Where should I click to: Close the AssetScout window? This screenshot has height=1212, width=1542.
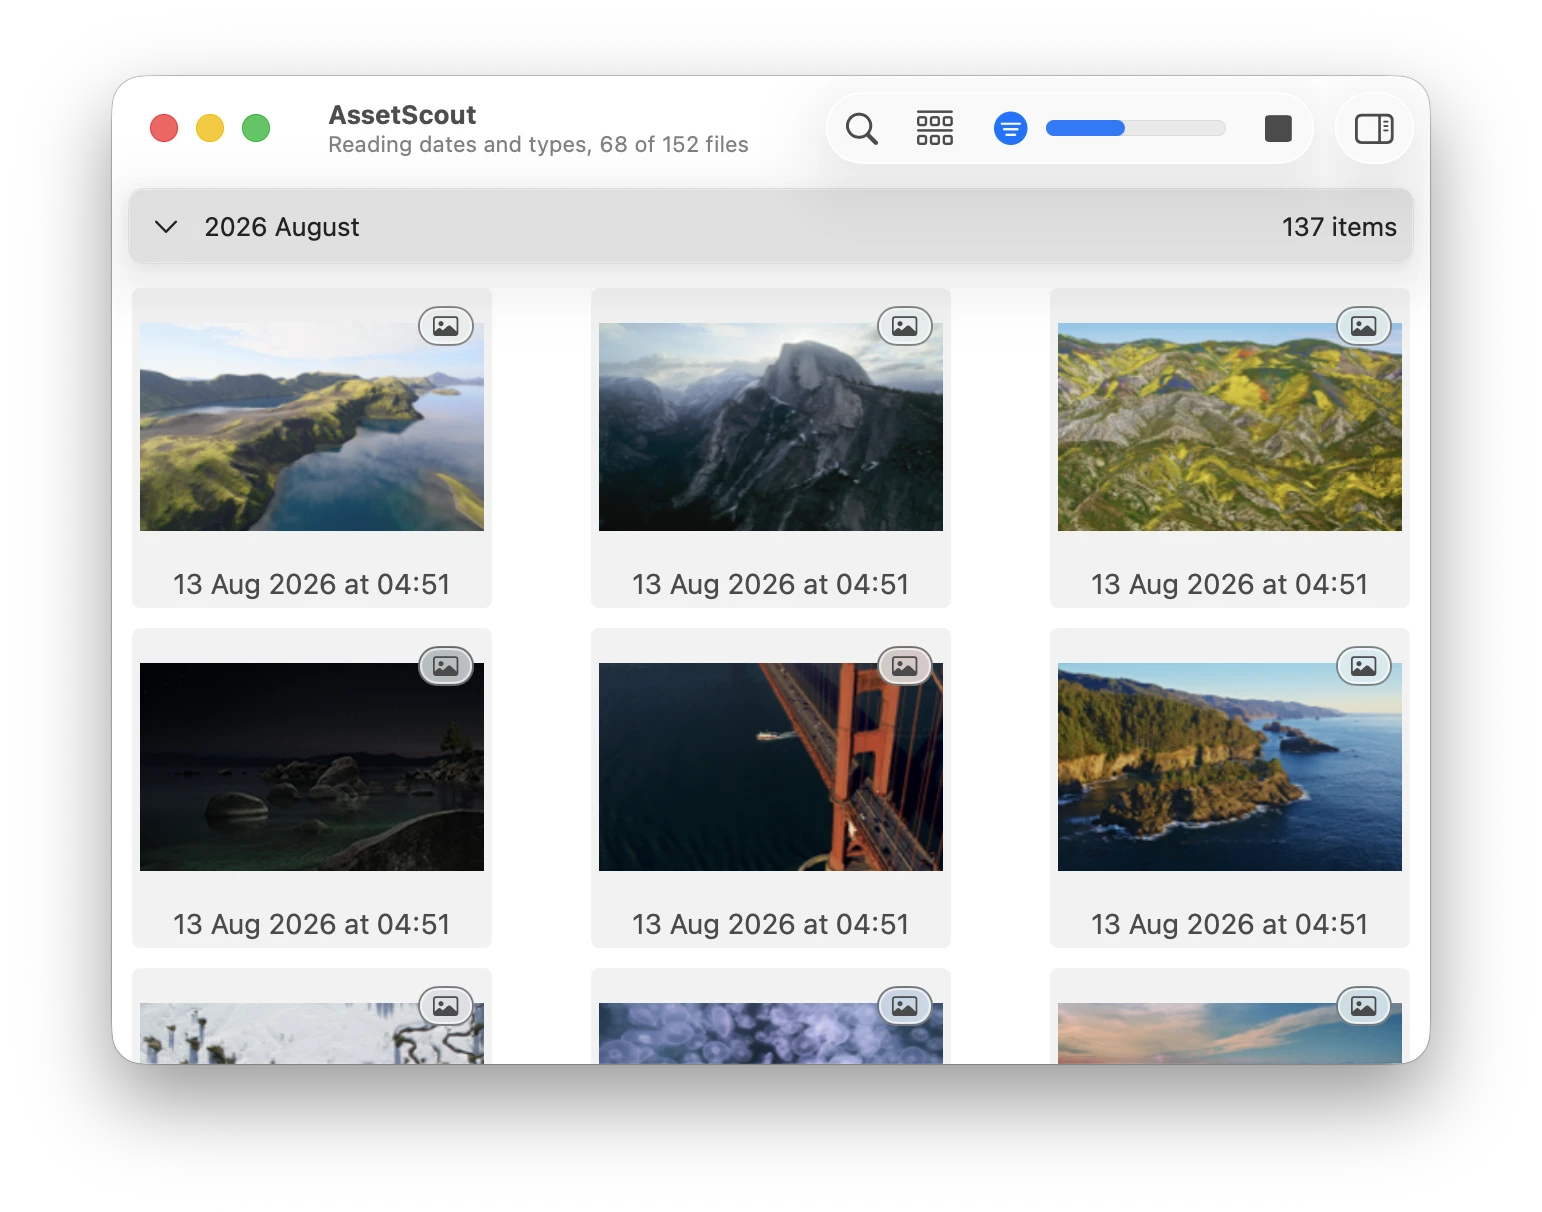(x=164, y=128)
